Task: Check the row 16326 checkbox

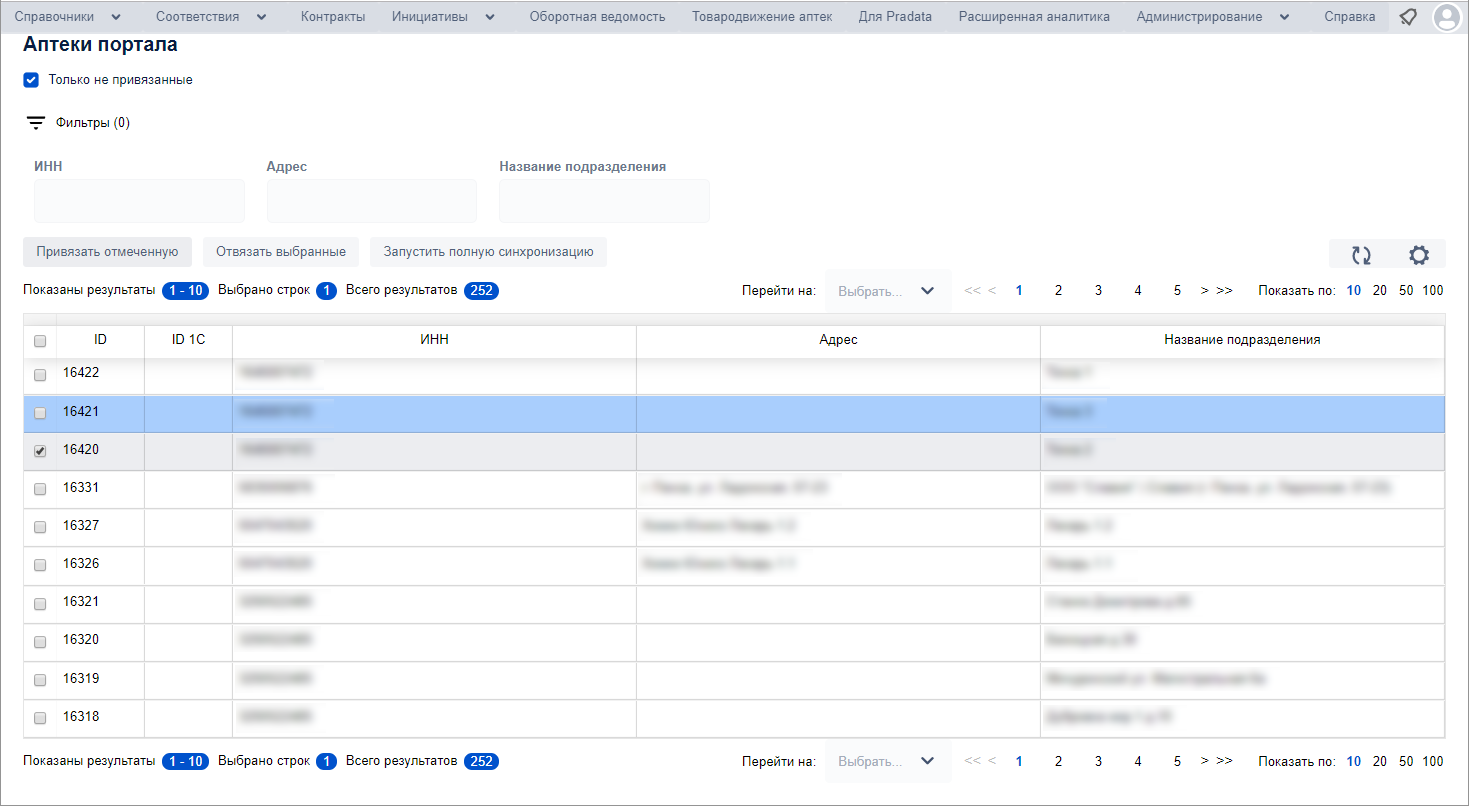Action: pos(40,565)
